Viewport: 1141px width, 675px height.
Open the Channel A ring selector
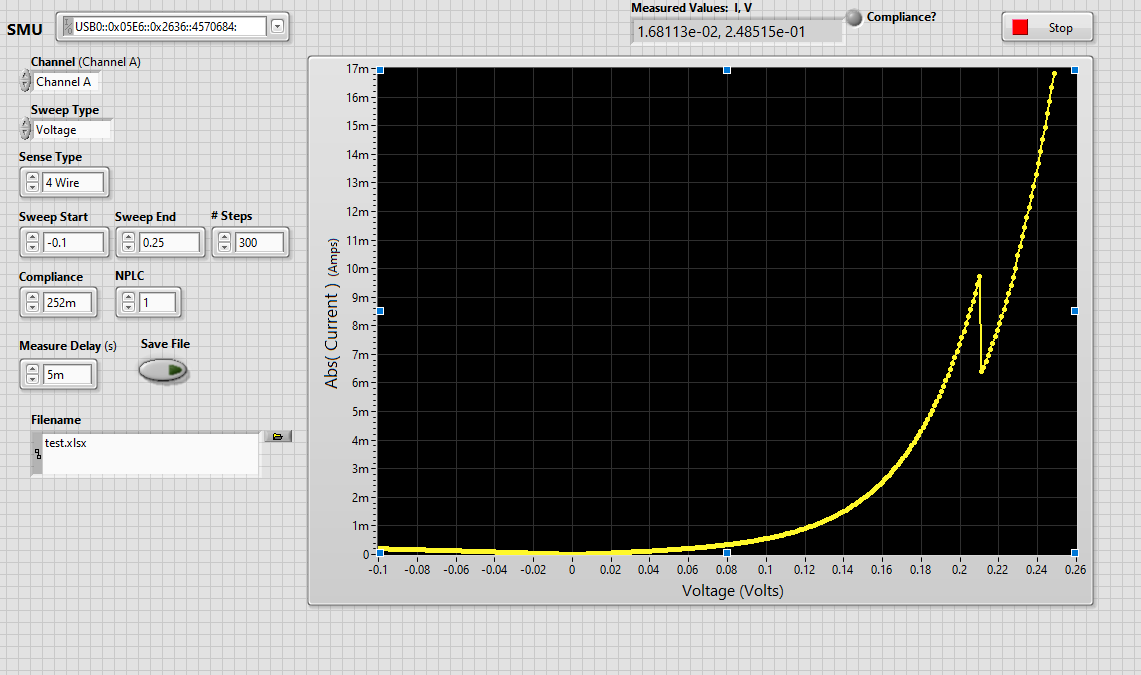(x=67, y=82)
